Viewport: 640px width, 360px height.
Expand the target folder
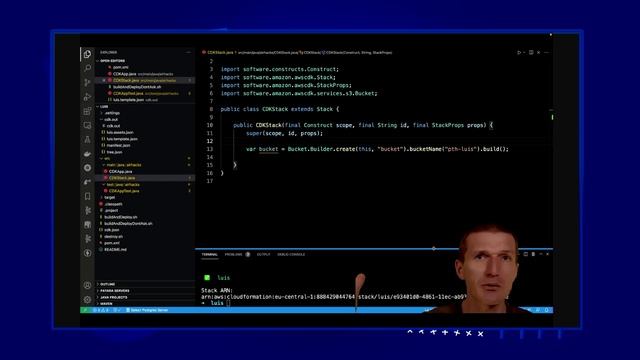click(x=108, y=198)
